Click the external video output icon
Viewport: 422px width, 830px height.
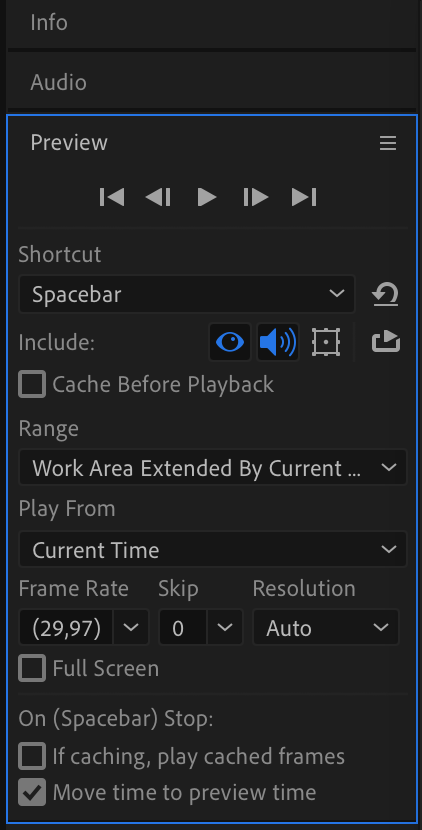[x=385, y=342]
